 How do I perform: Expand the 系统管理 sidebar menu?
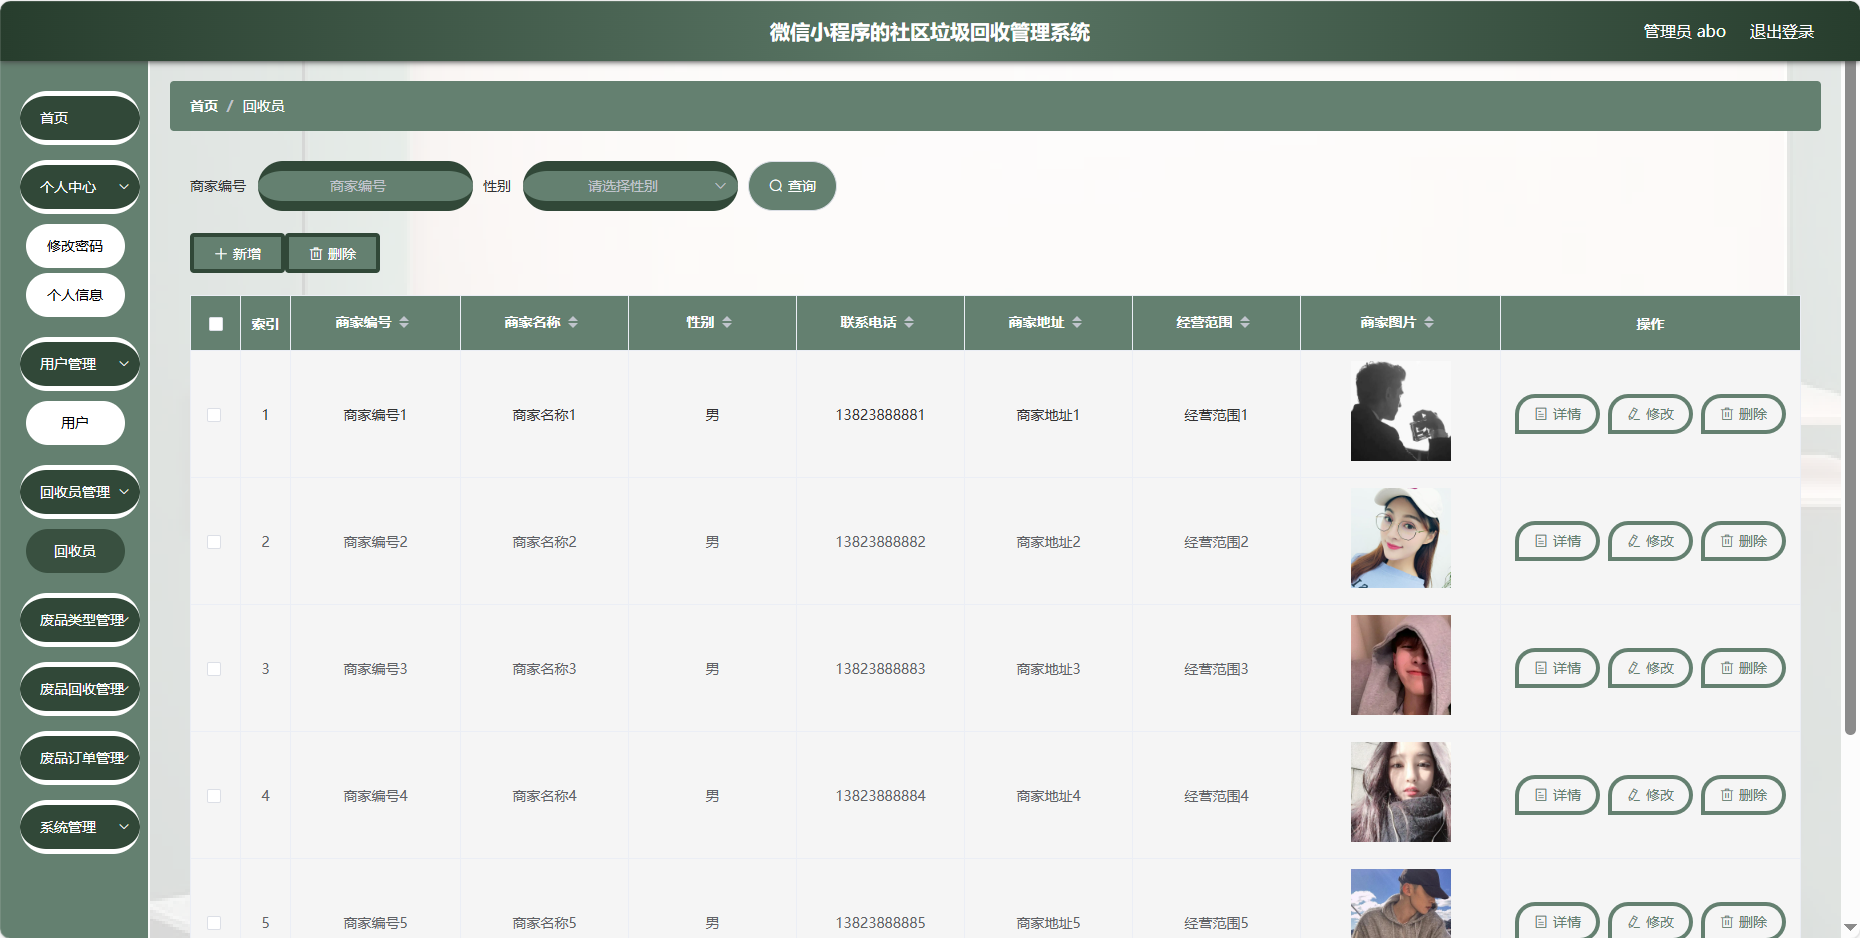[x=80, y=827]
